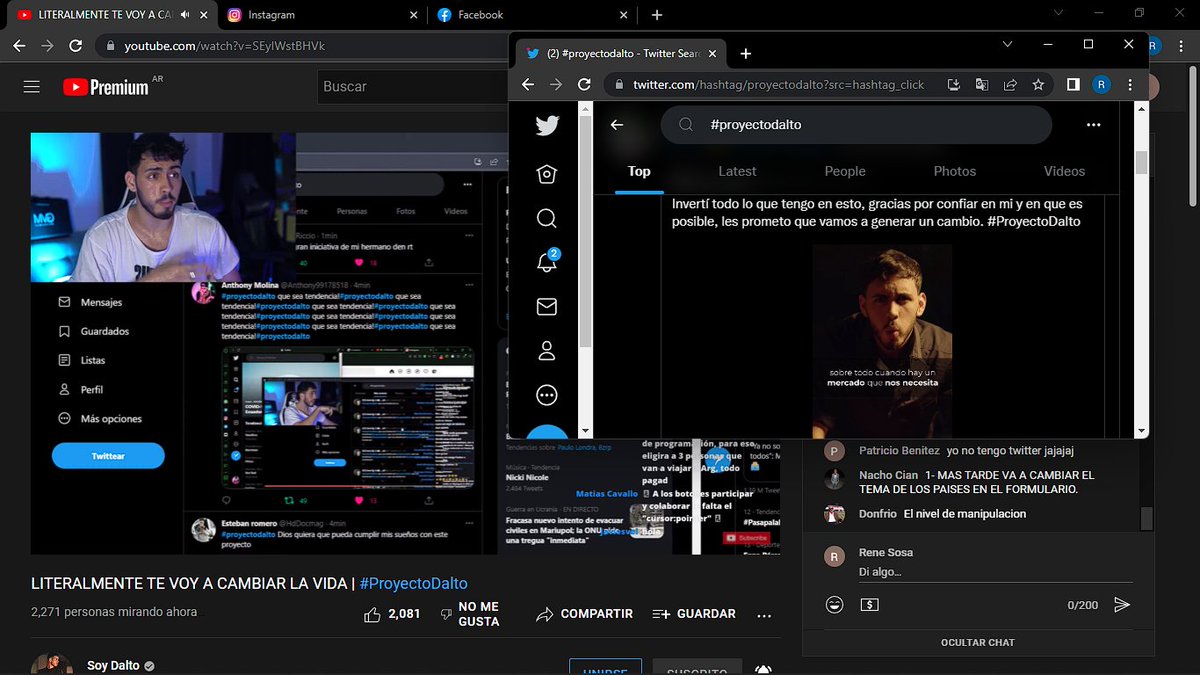Expand tab search chevron in YouTube window
Viewport: 1200px width, 675px height.
1059,13
